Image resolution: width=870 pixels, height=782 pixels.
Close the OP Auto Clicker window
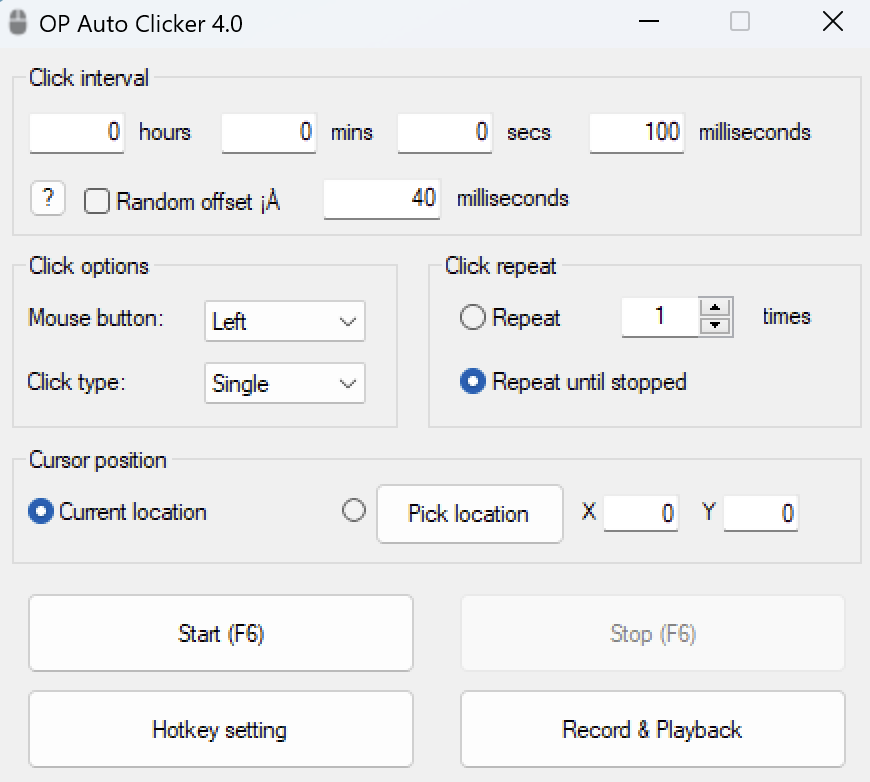coord(832,22)
